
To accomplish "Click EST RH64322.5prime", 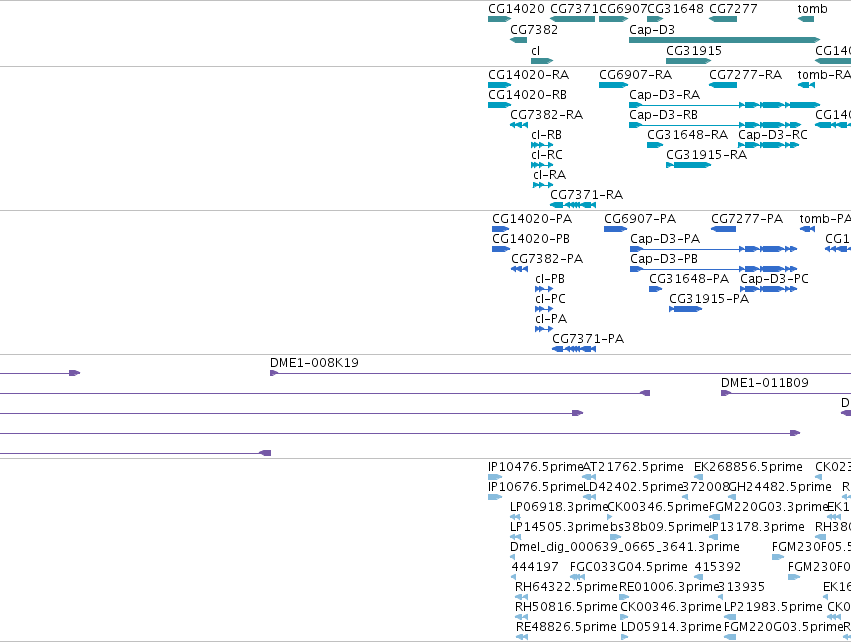I will click(x=522, y=597).
